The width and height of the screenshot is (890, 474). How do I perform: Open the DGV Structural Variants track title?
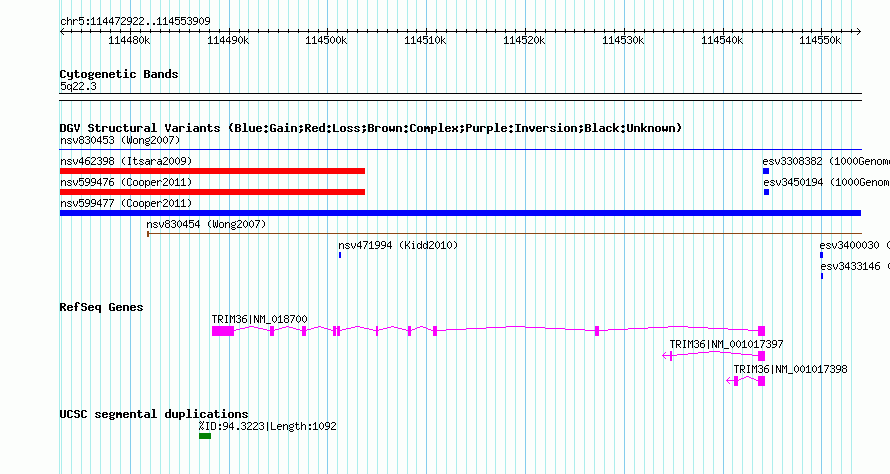point(371,128)
